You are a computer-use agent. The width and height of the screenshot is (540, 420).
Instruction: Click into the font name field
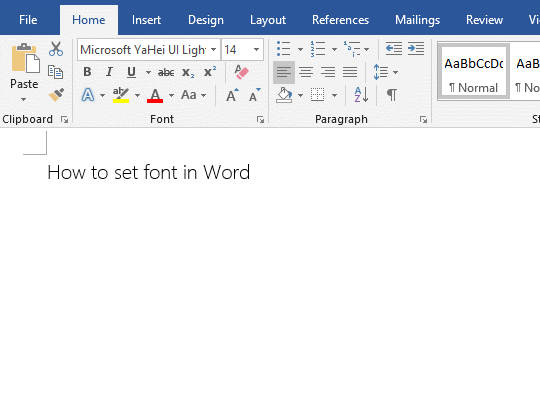click(143, 50)
